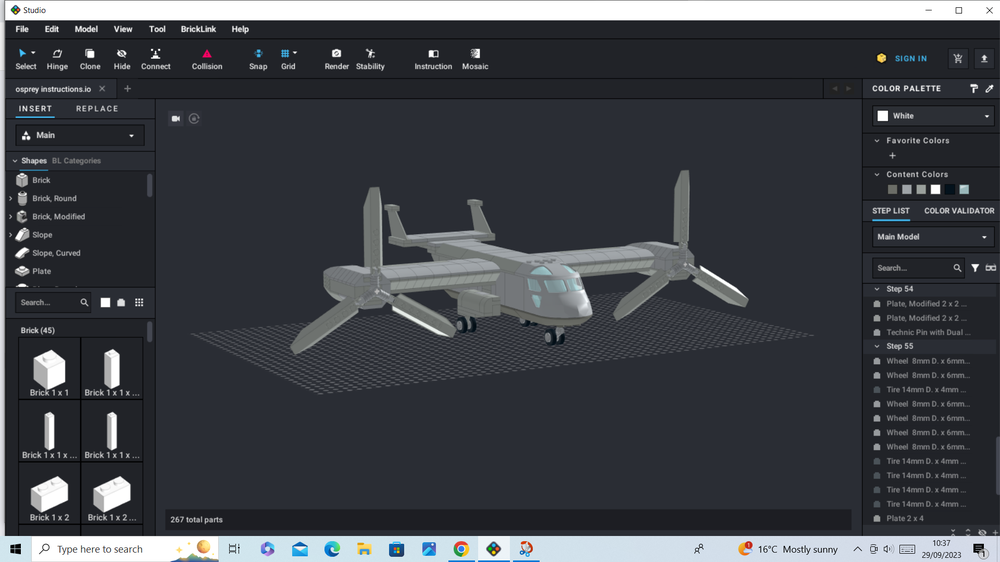The image size is (1000, 562).
Task: Open the File menu
Action: [22, 29]
